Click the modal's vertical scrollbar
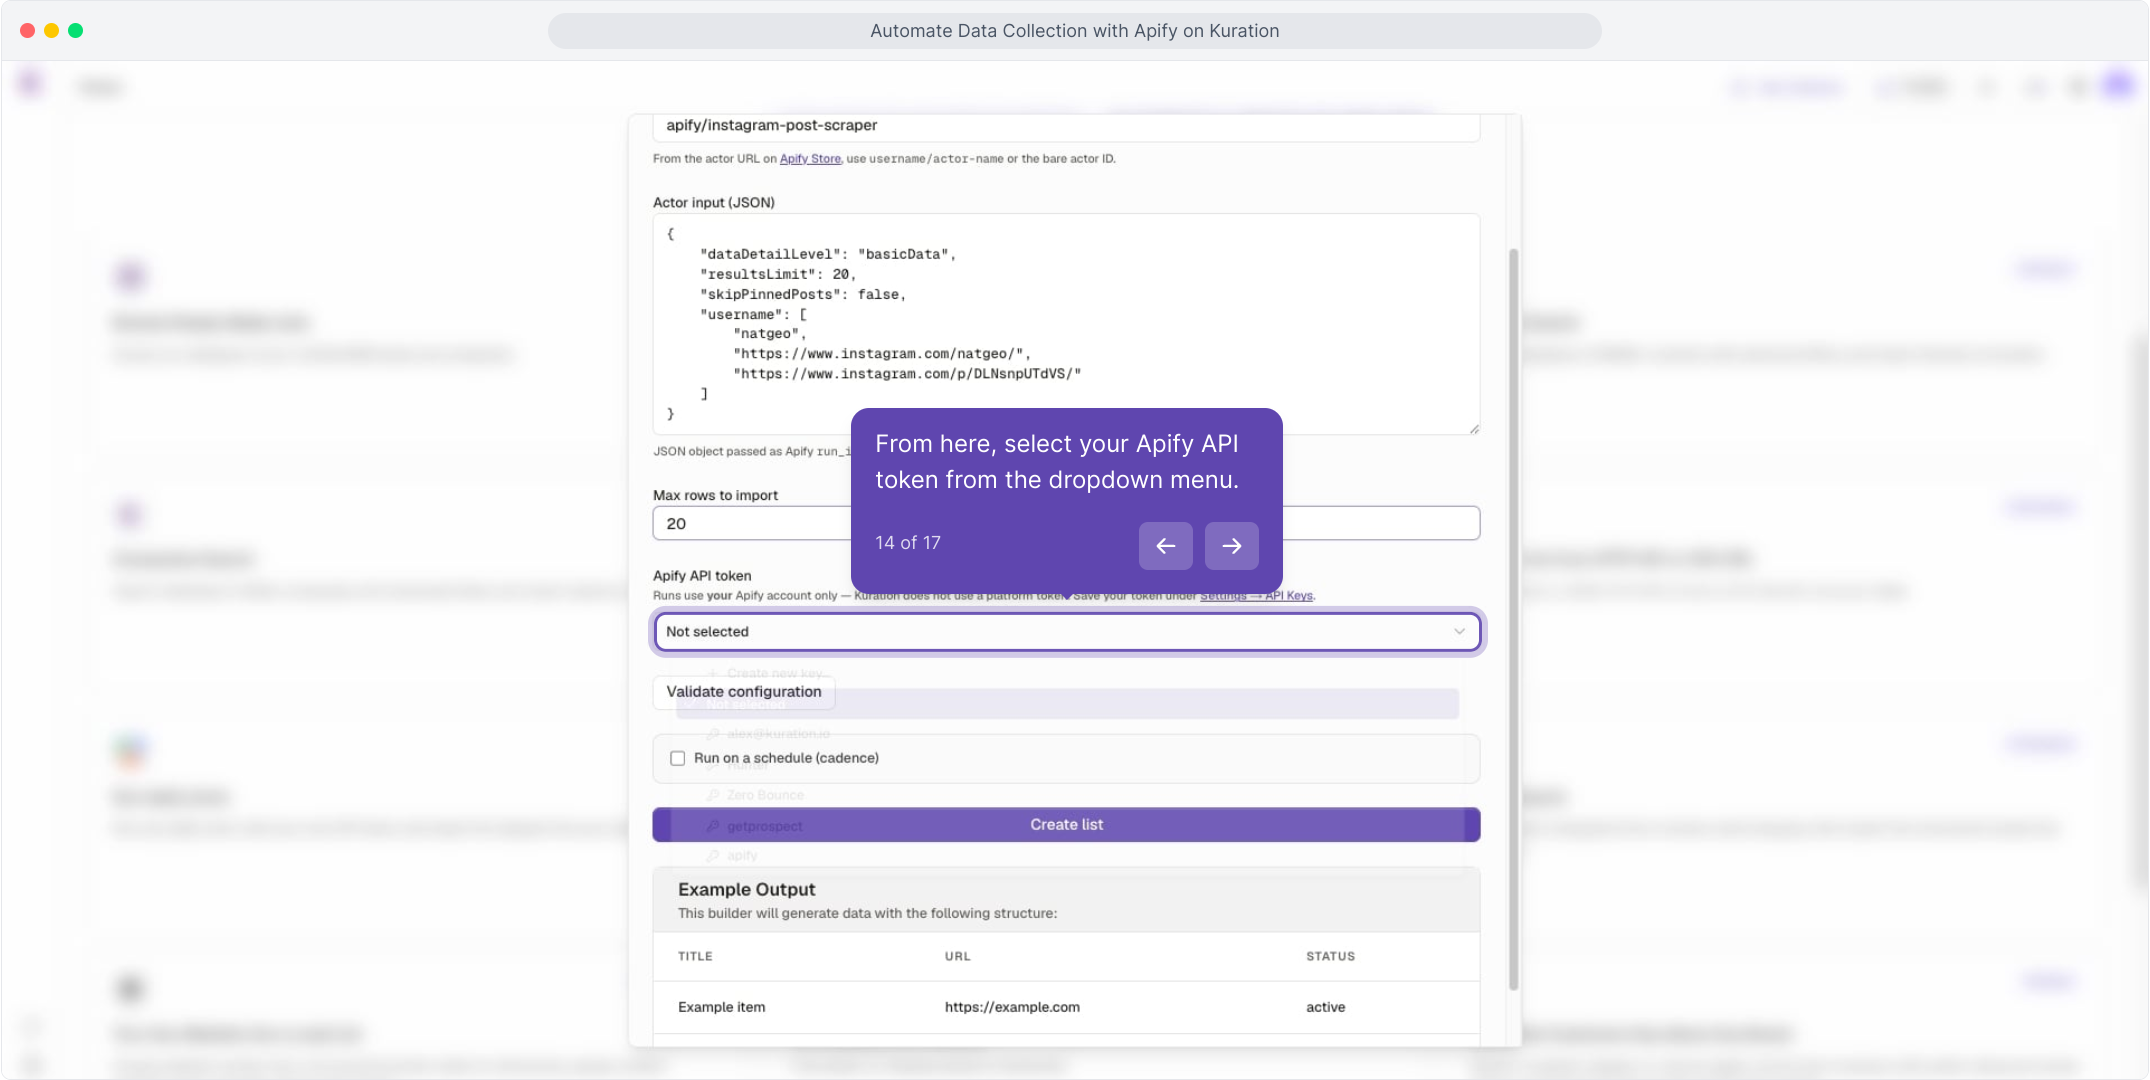2150x1080 pixels. pyautogui.click(x=1513, y=619)
